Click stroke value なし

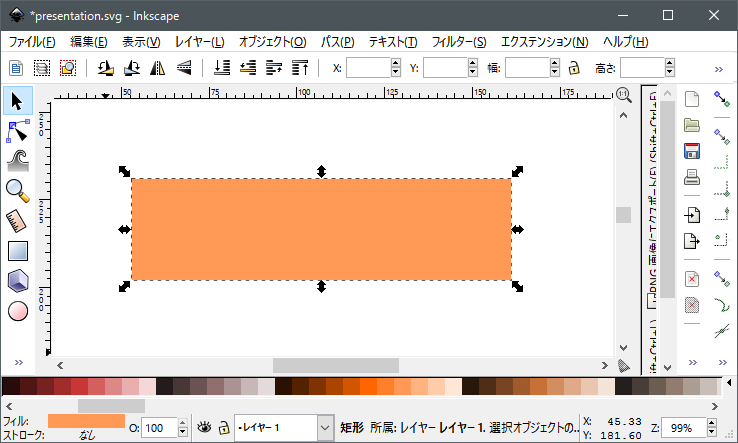(87, 435)
